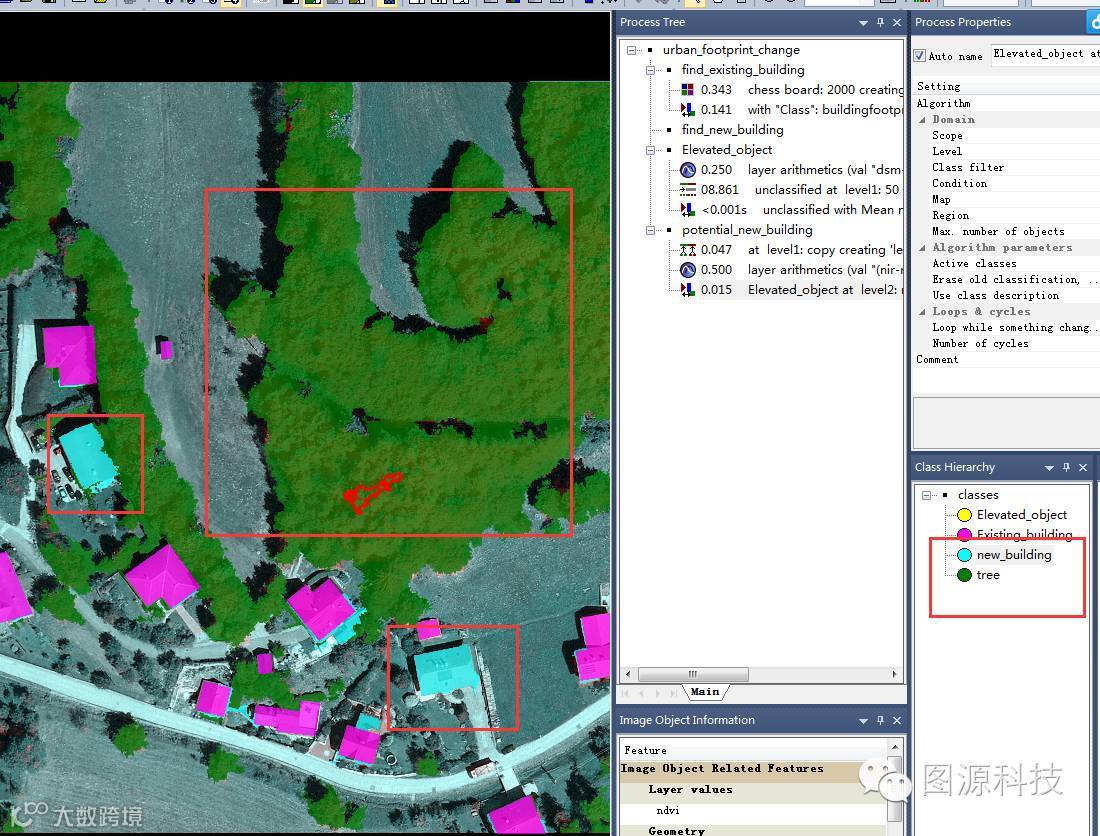
Task: Click the ndvi feature row
Action: tap(753, 811)
